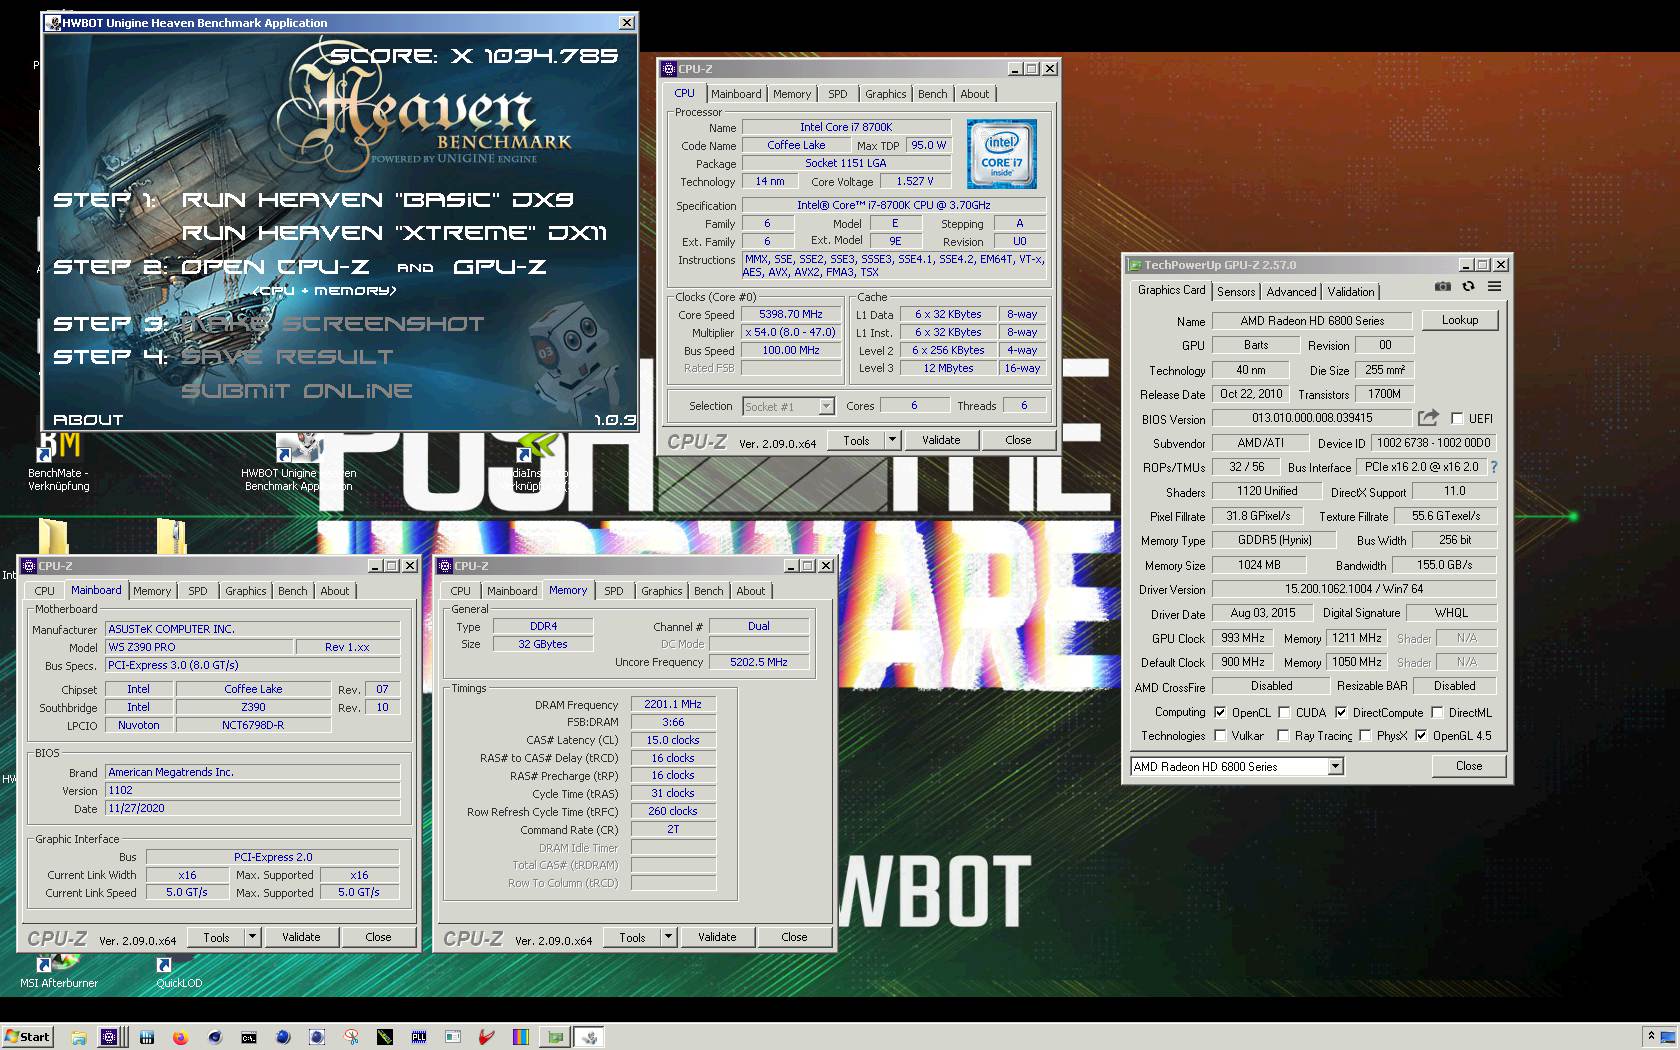Viewport: 1680px width, 1050px height.
Task: Click the Intel Core i7 logo in CPU-Z
Action: click(1001, 154)
